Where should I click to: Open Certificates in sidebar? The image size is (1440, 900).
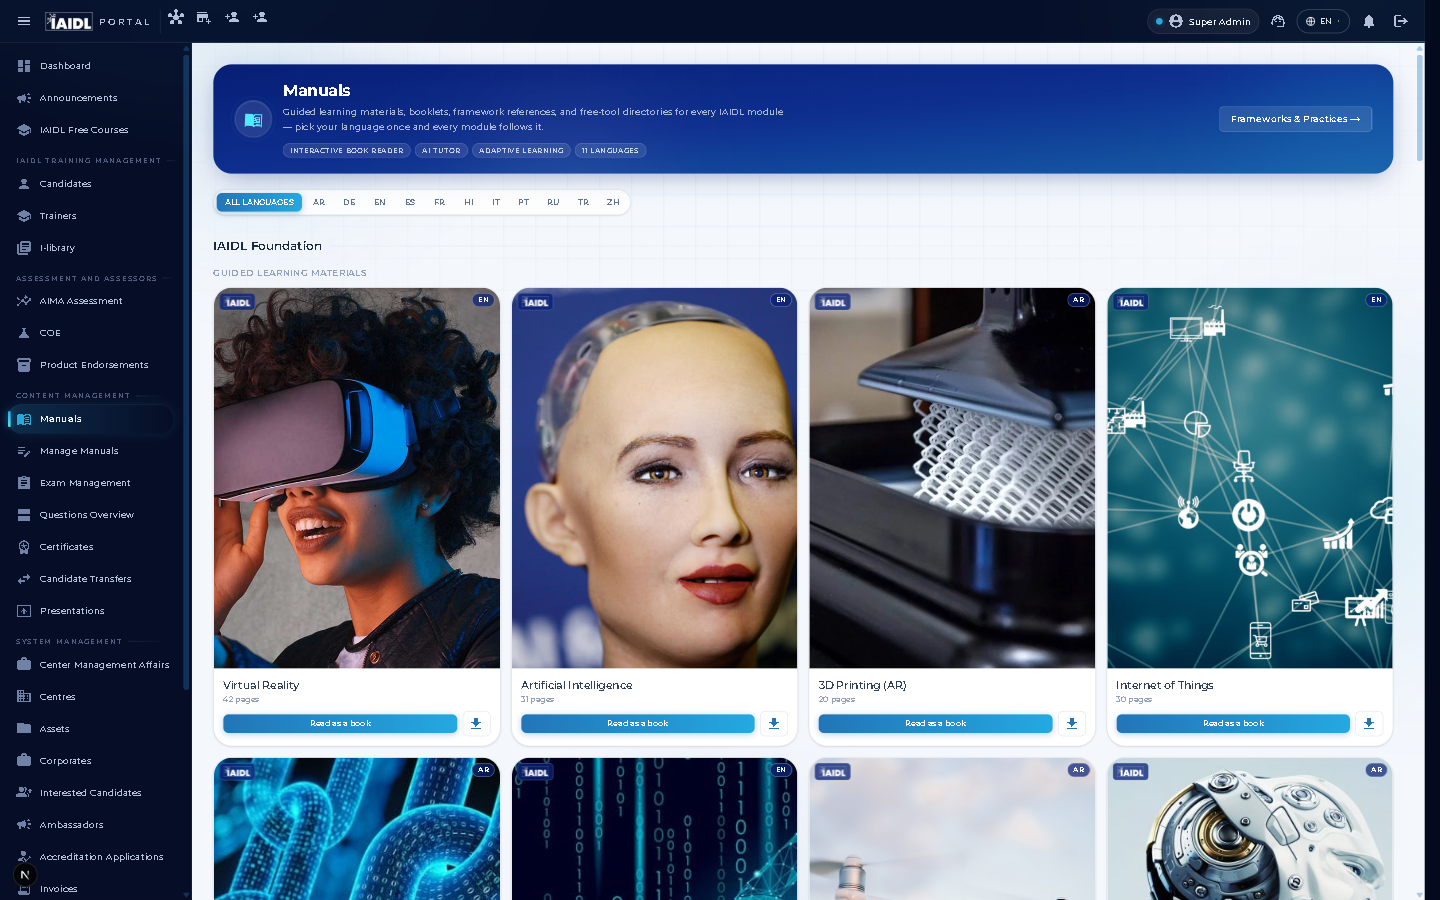pos(90,547)
